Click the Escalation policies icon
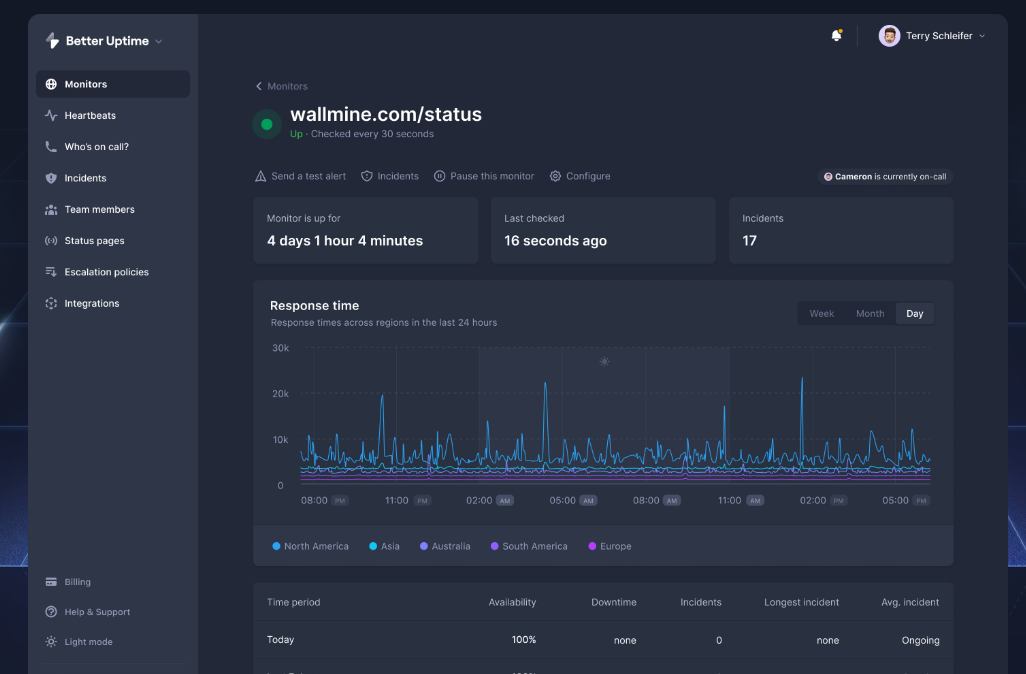 tap(51, 272)
